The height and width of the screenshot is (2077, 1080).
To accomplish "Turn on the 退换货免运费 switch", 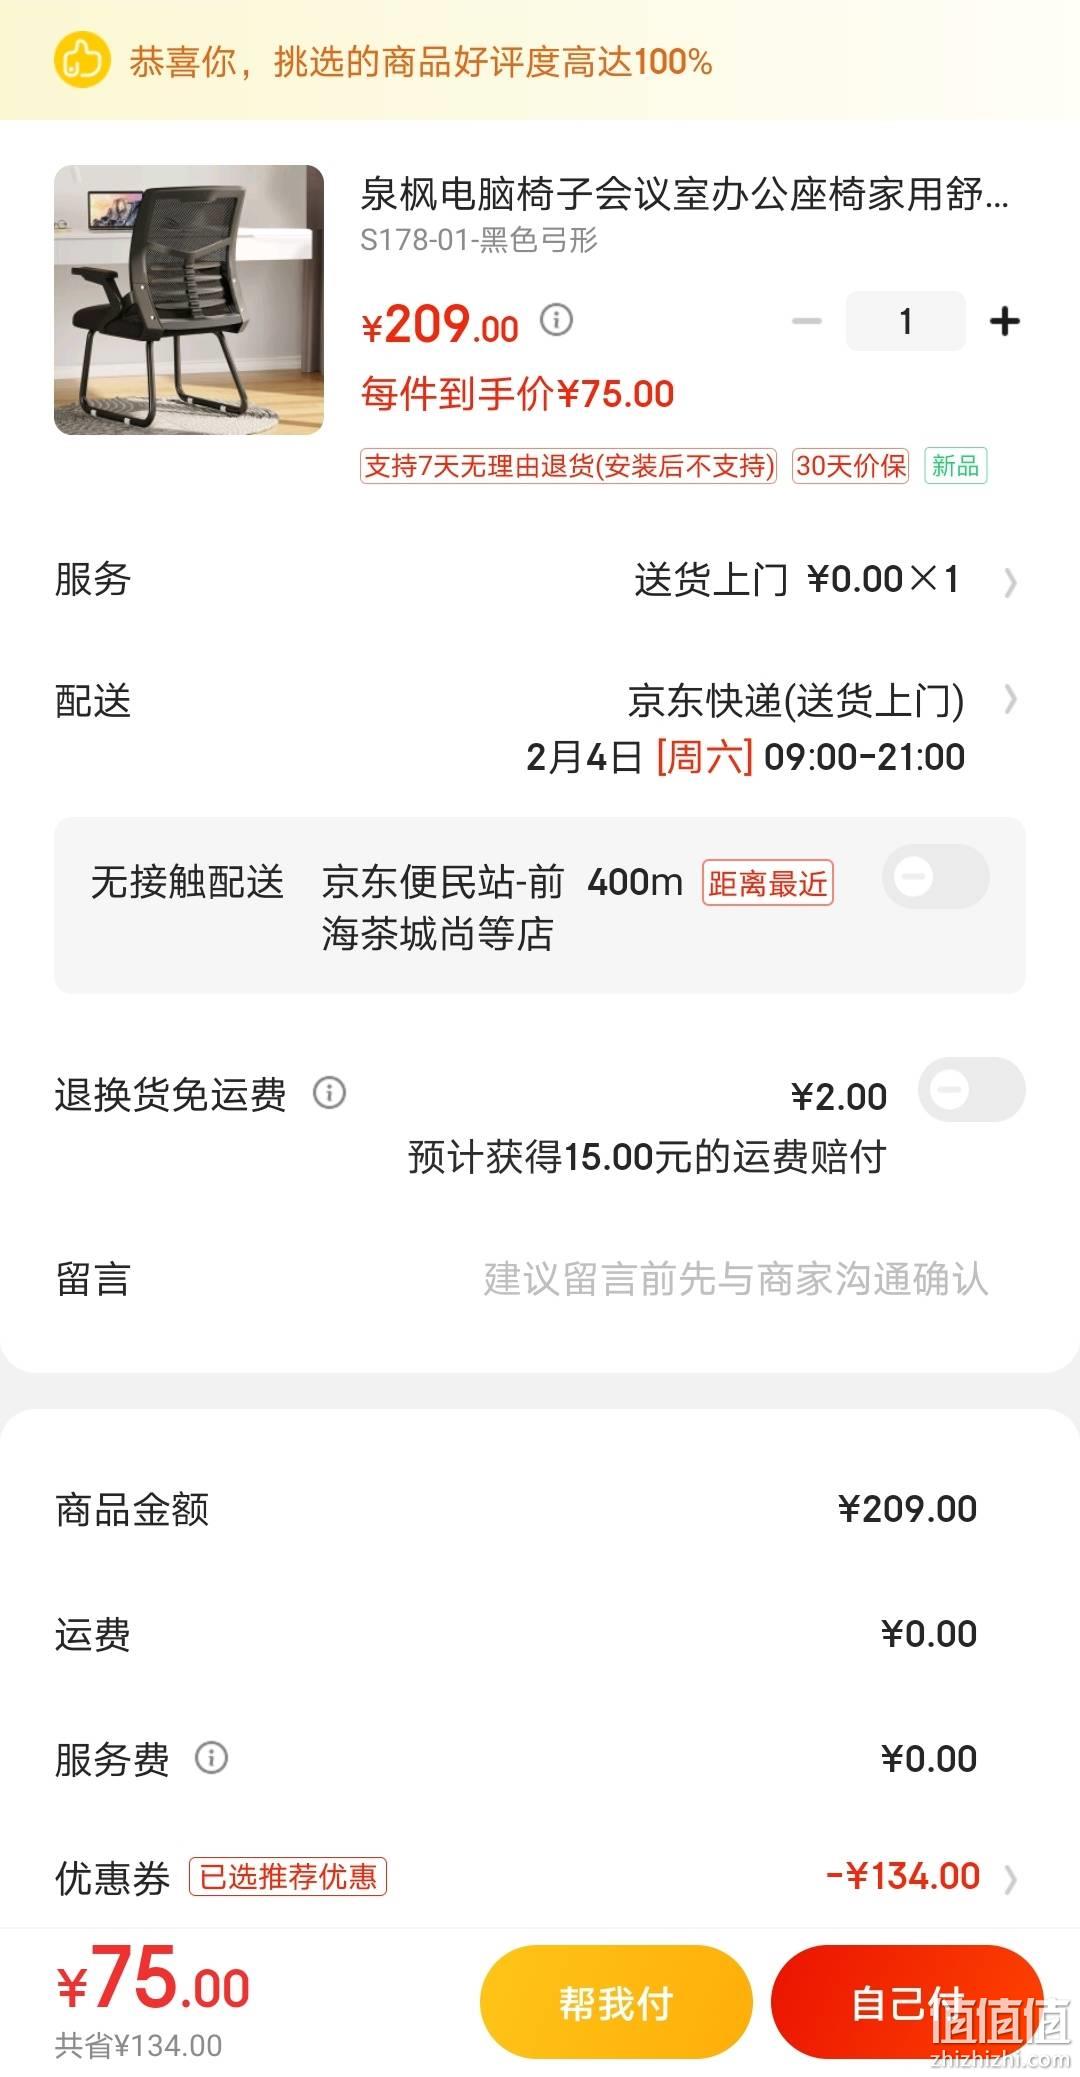I will point(972,1089).
